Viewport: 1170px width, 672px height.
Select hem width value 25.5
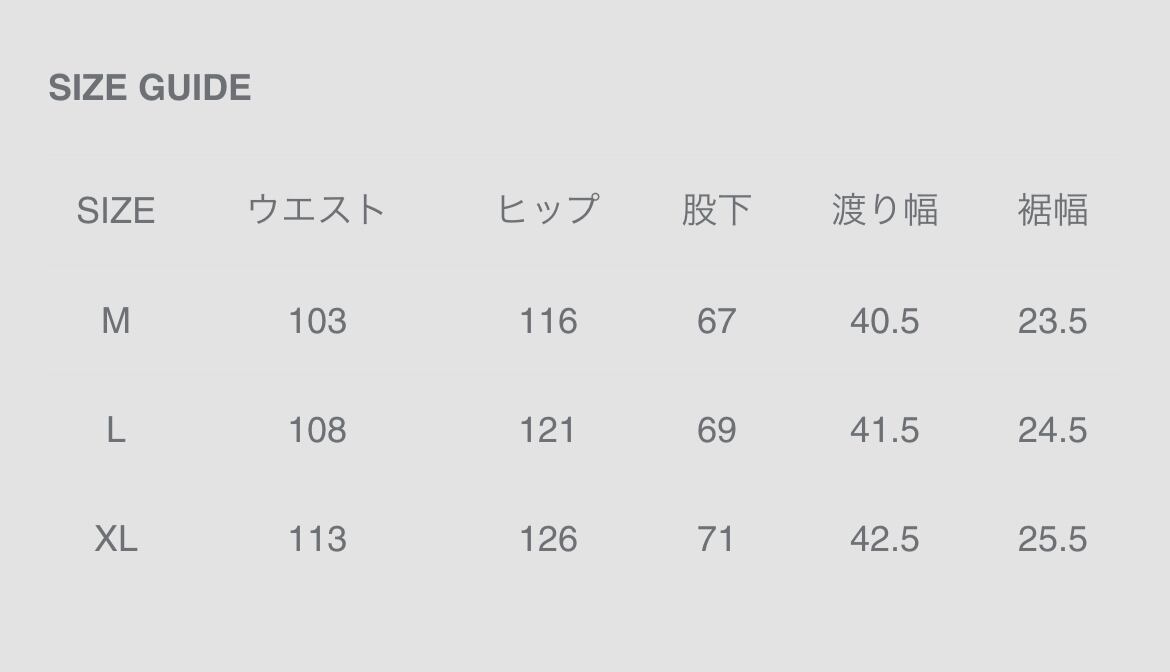1052,539
